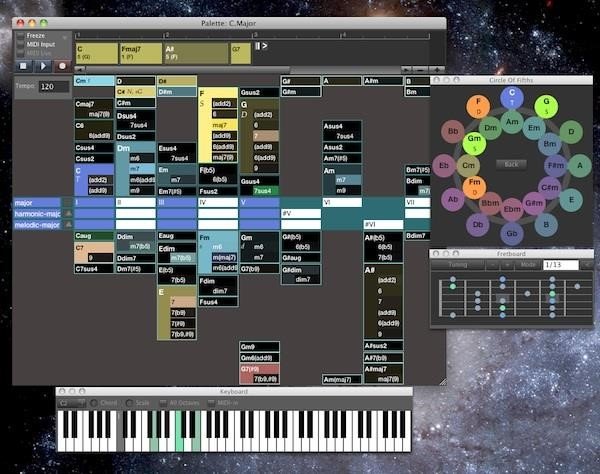Viewport: 600px width, 474px height.
Task: Click the D node in Circle of Fifths
Action: [x=571, y=131]
